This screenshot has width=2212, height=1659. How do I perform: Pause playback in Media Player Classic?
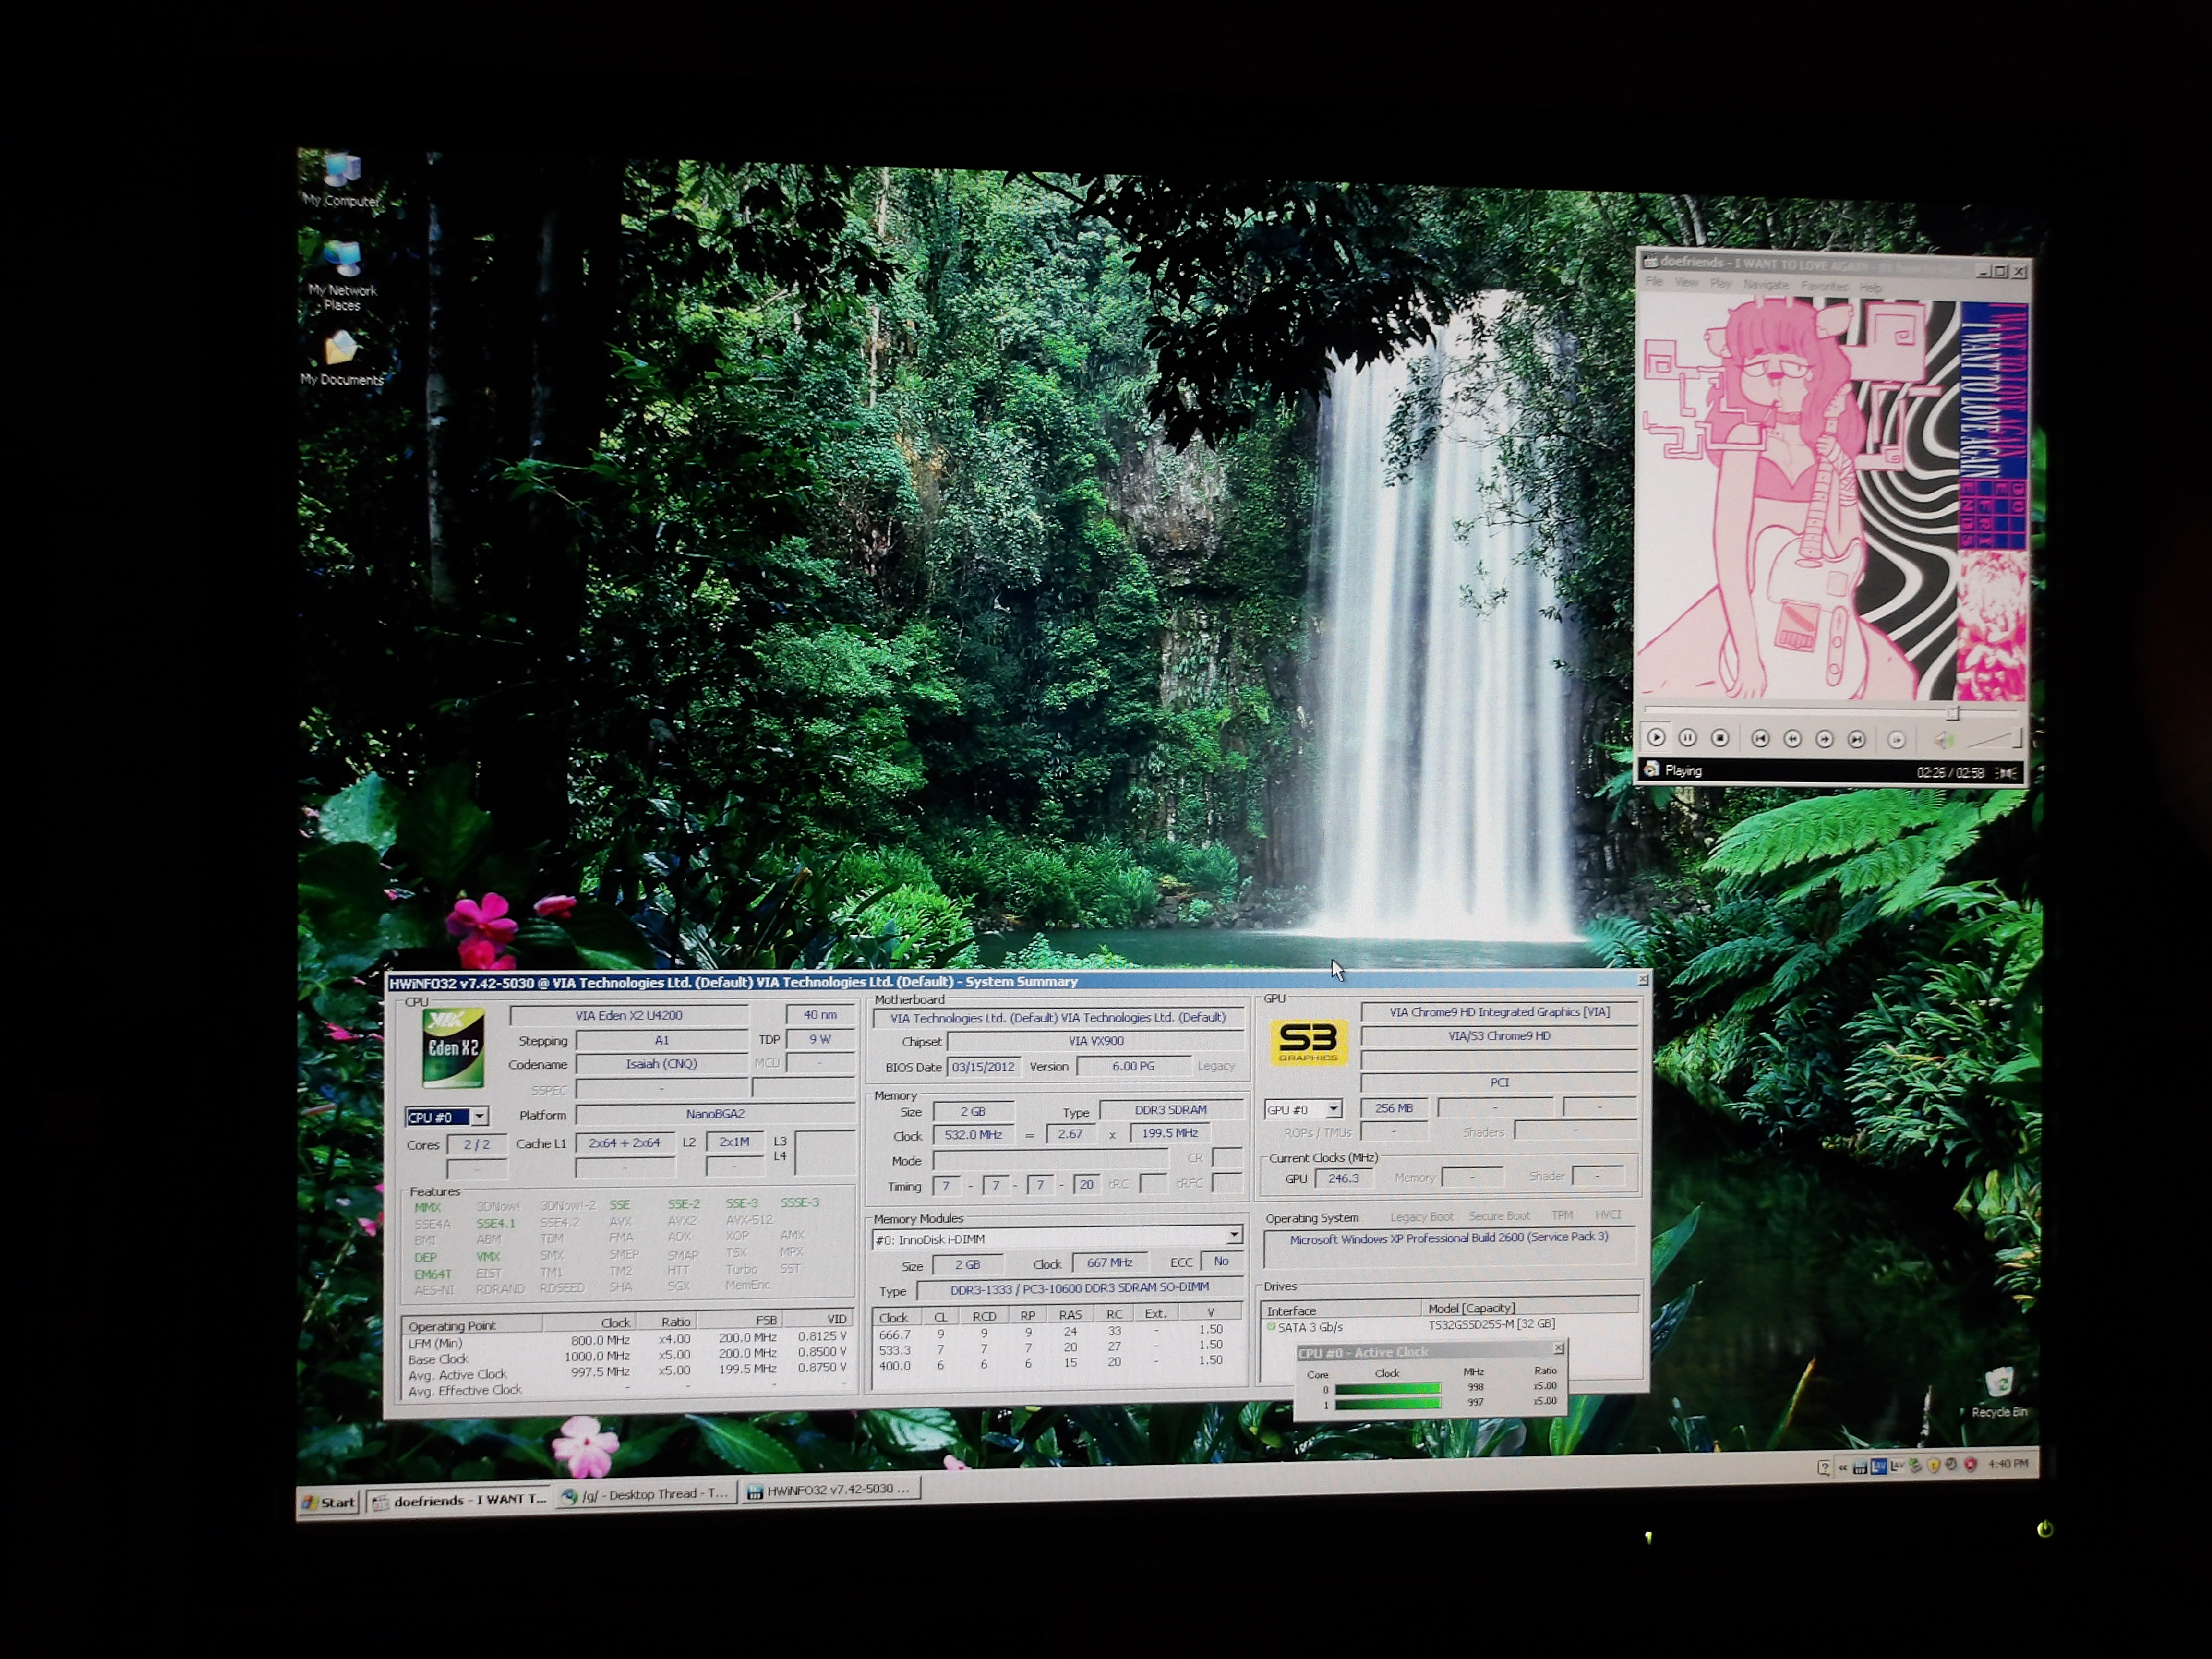1687,738
